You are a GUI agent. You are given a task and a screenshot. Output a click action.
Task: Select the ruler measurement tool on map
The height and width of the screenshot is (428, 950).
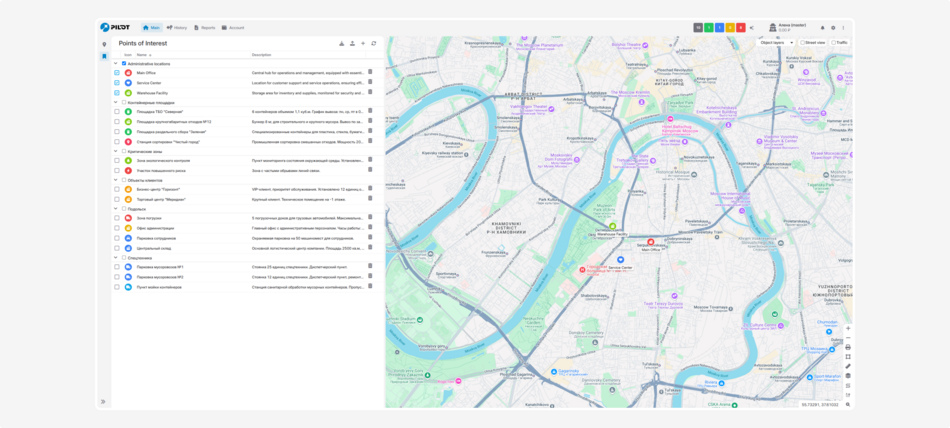coord(848,366)
